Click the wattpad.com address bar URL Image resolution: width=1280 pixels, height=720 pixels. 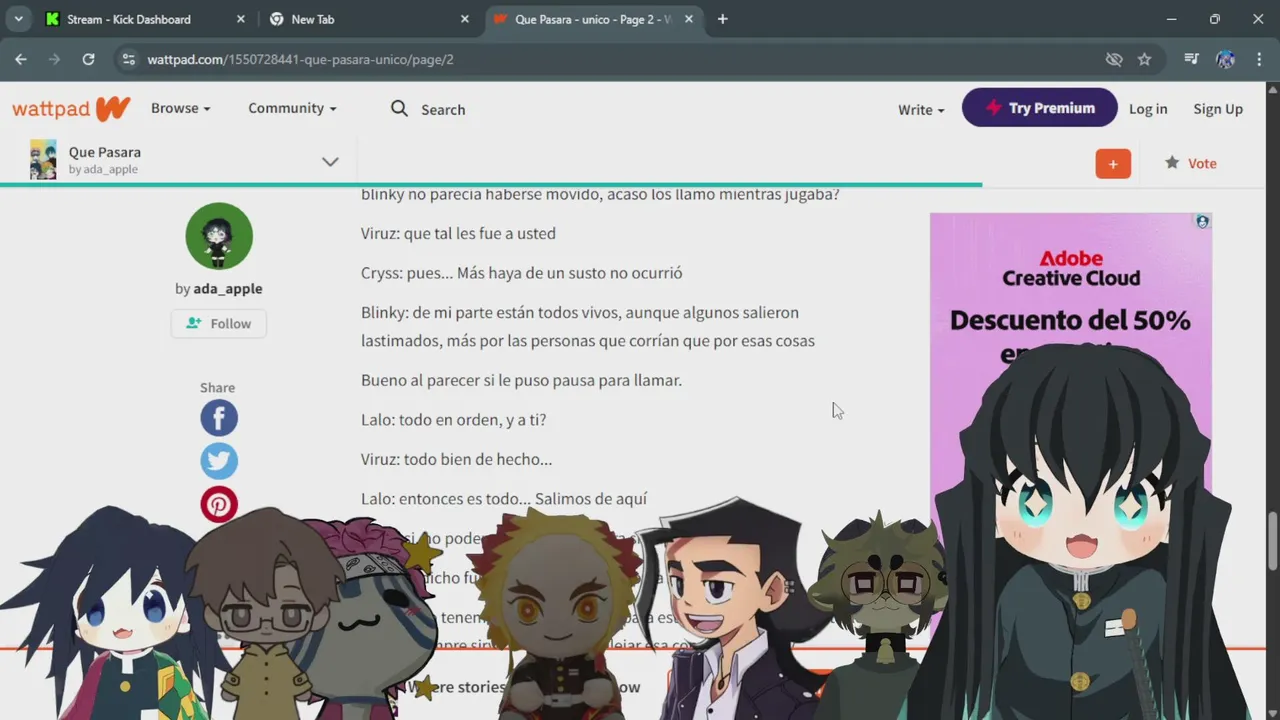300,59
